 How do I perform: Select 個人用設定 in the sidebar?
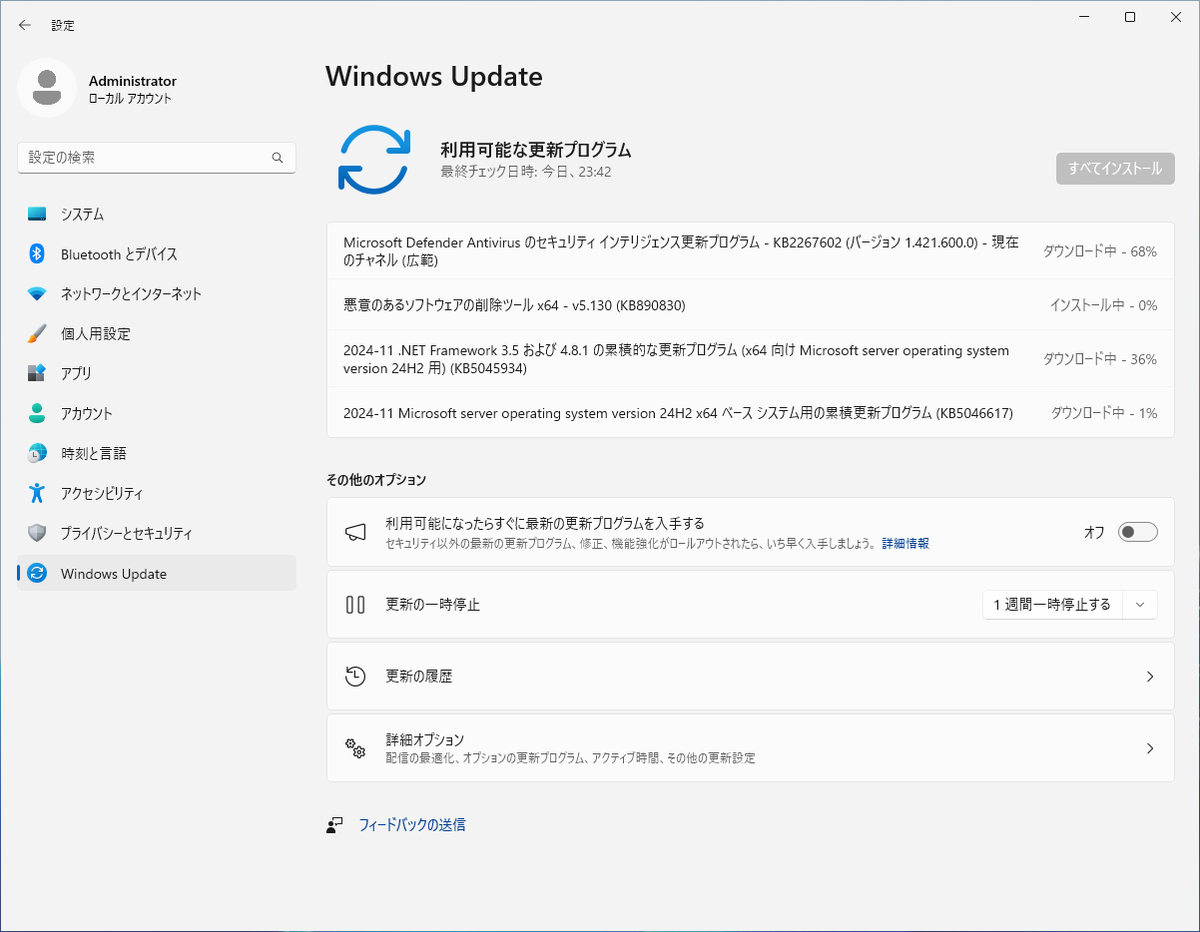157,334
